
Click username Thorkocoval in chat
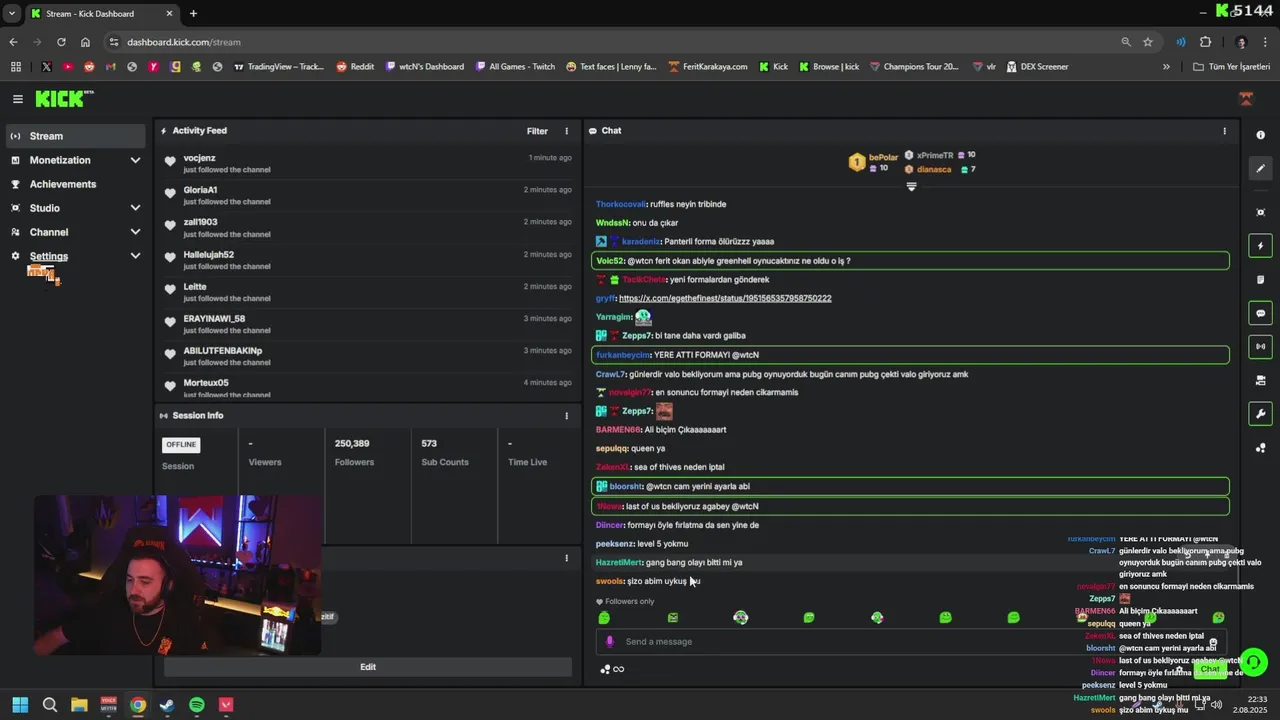pos(621,204)
